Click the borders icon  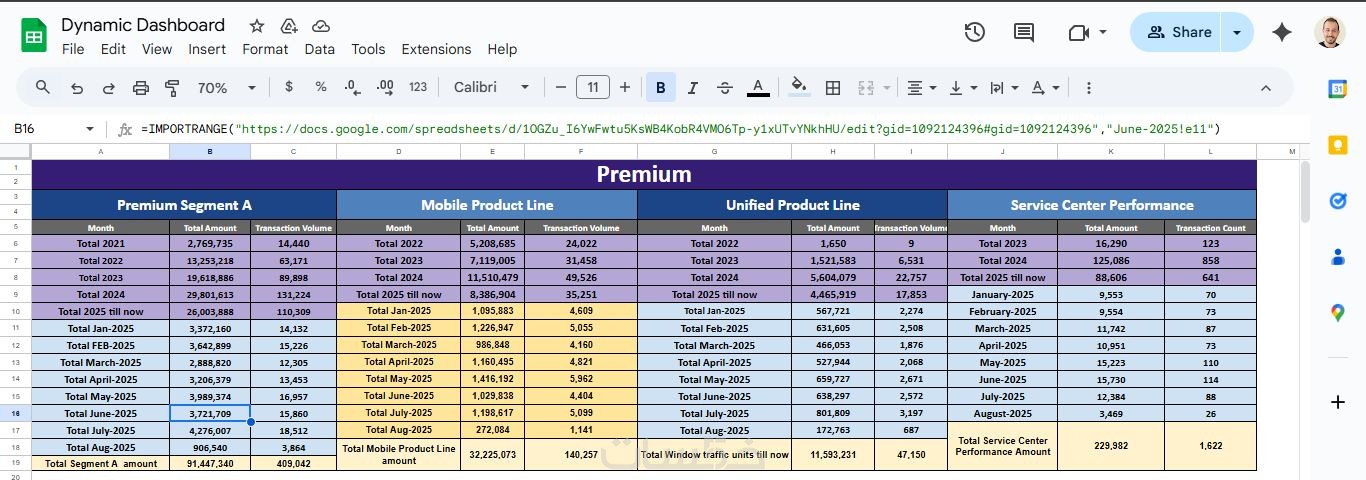click(x=832, y=88)
